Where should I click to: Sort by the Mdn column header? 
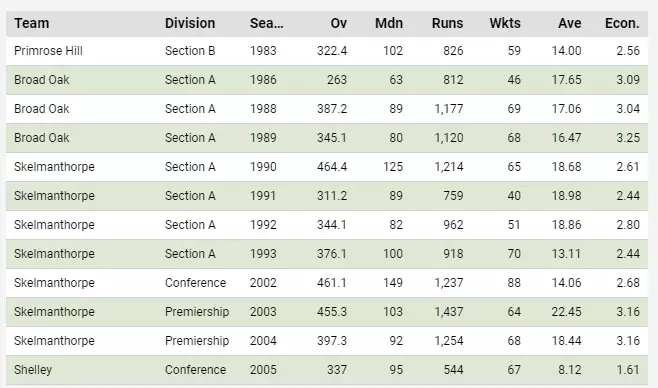[x=389, y=23]
